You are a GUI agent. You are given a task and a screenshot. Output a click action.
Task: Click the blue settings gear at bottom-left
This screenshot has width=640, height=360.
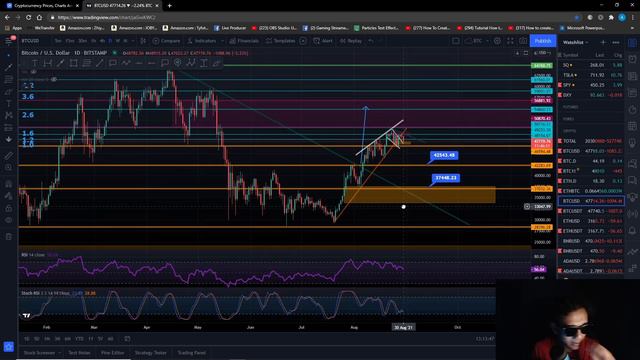pos(9,347)
